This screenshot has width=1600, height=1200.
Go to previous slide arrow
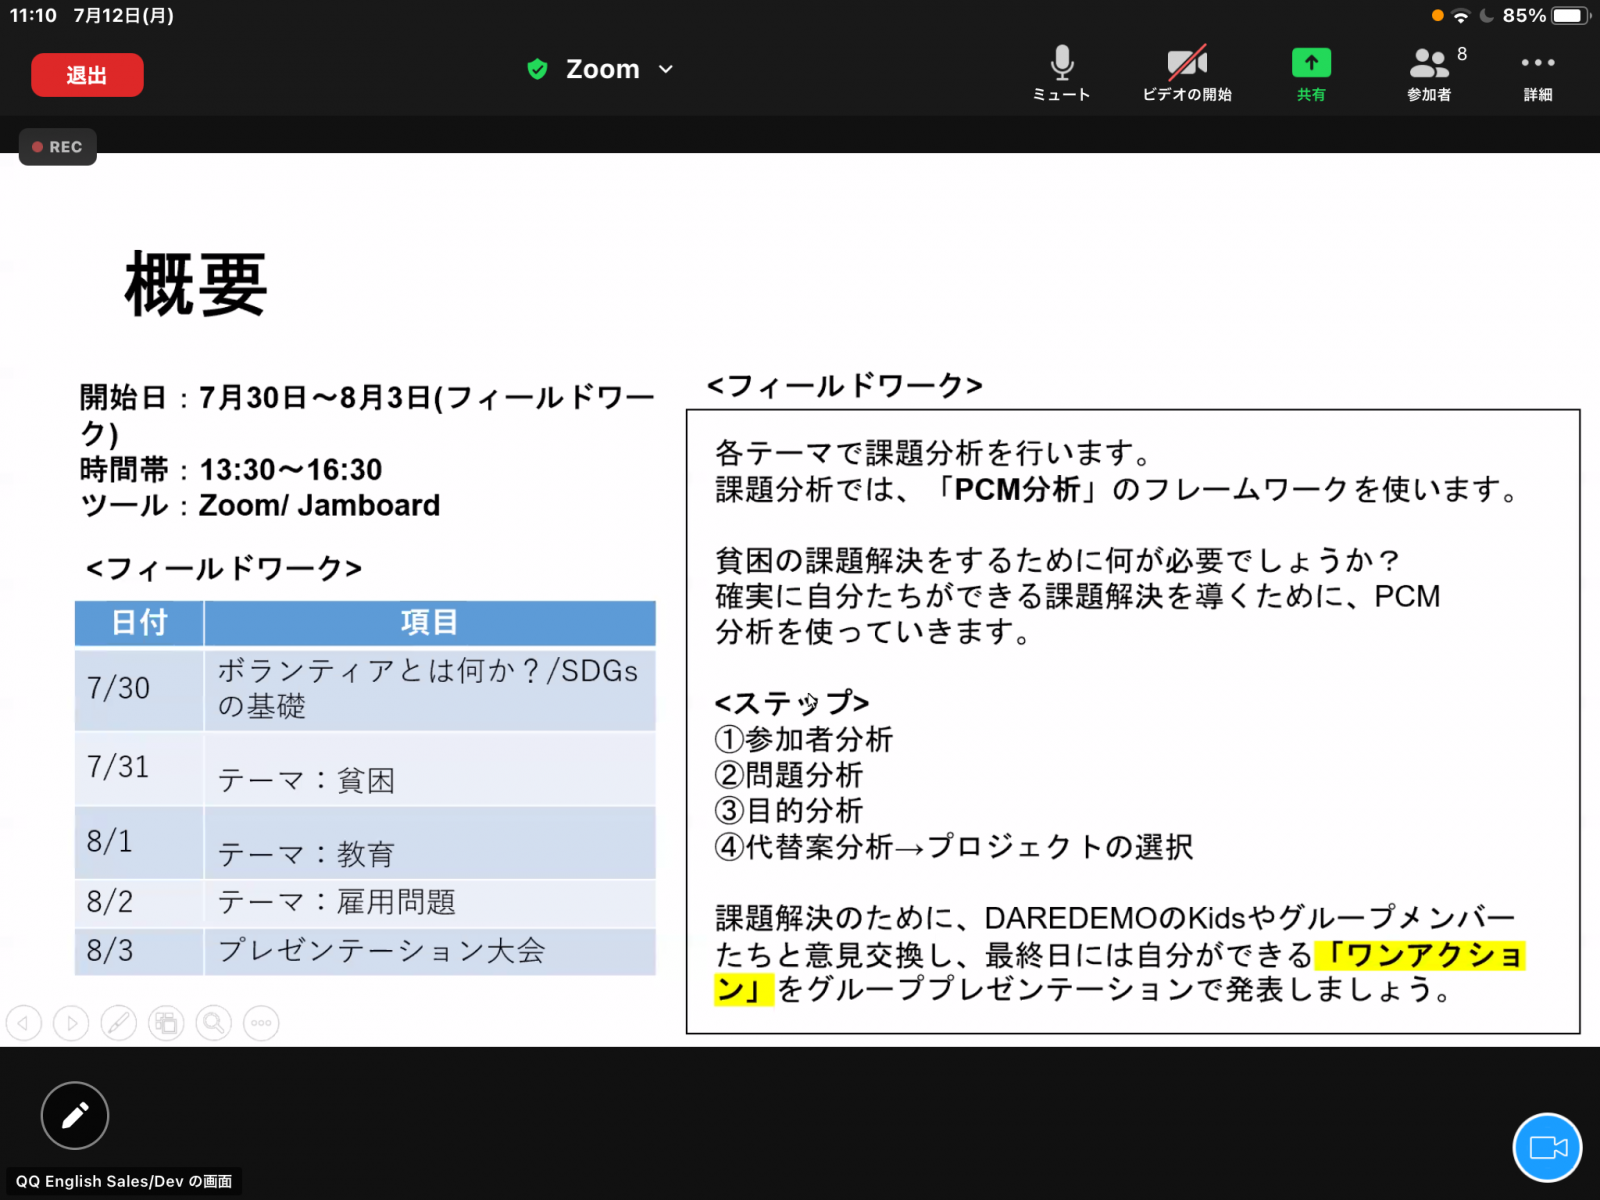24,1023
